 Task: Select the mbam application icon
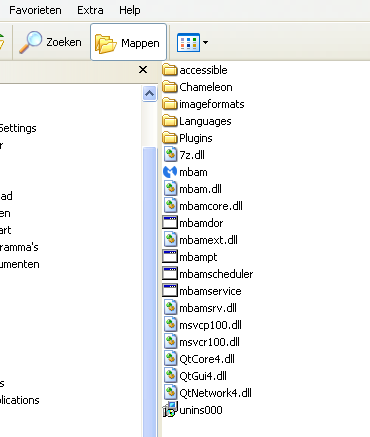point(170,172)
